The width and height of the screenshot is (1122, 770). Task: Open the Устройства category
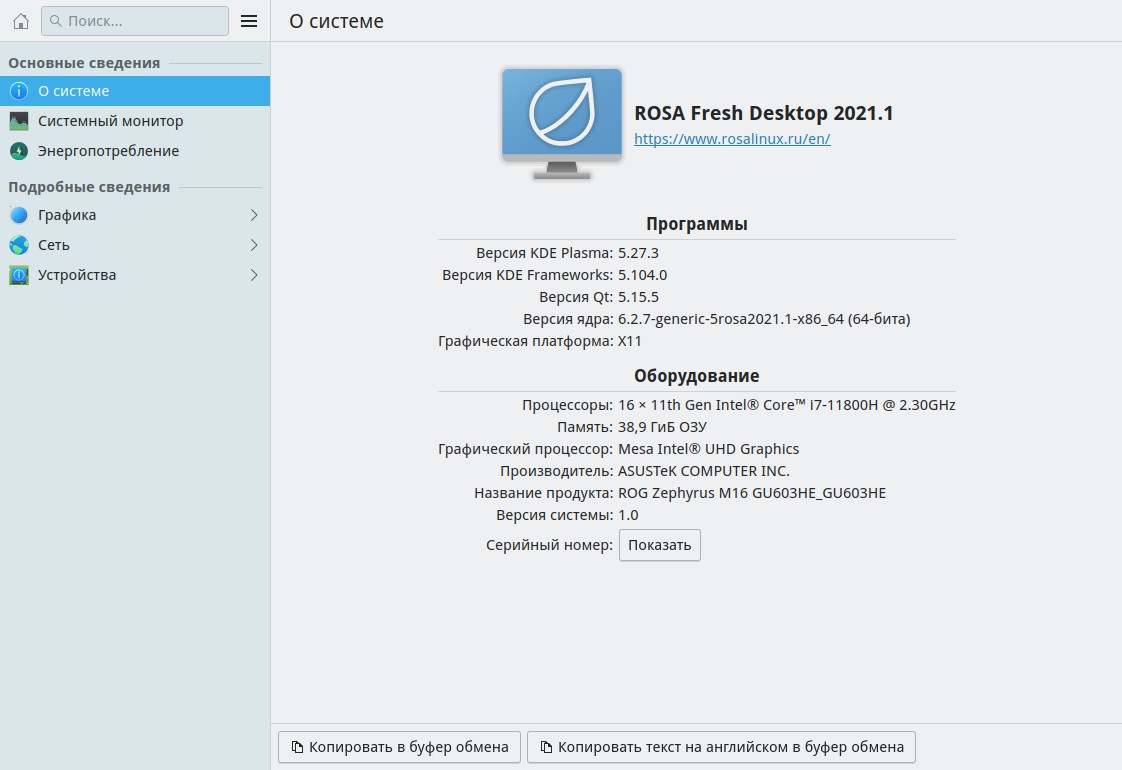coord(135,275)
